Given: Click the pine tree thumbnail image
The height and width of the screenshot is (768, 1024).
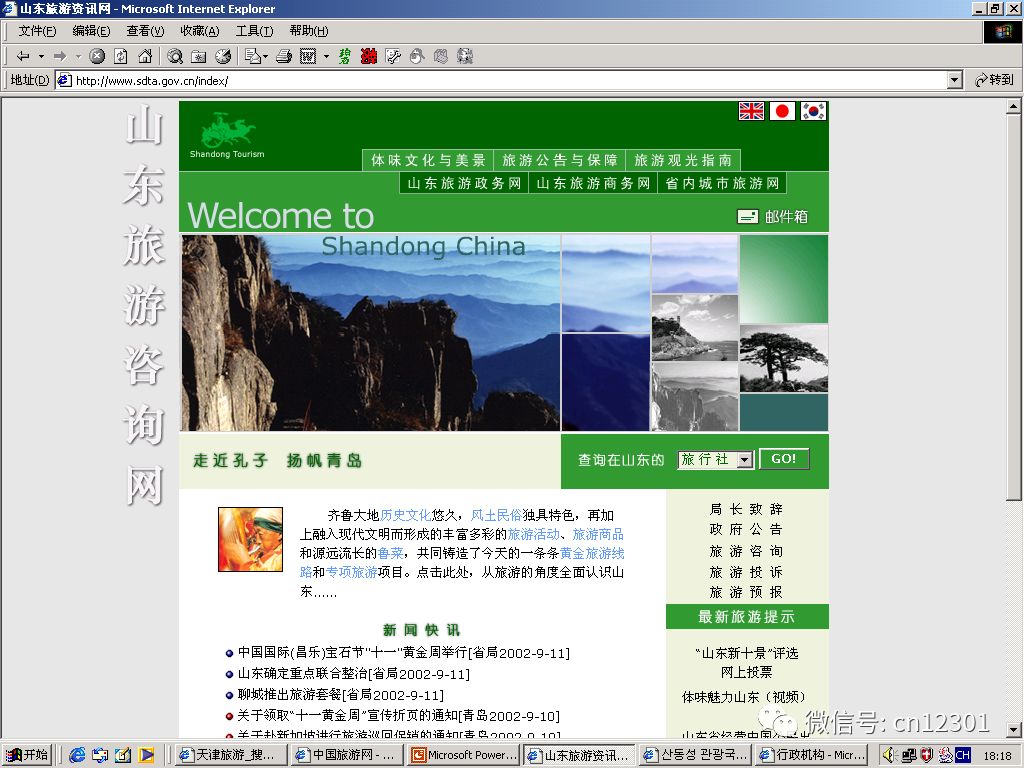Looking at the screenshot, I should (x=784, y=358).
